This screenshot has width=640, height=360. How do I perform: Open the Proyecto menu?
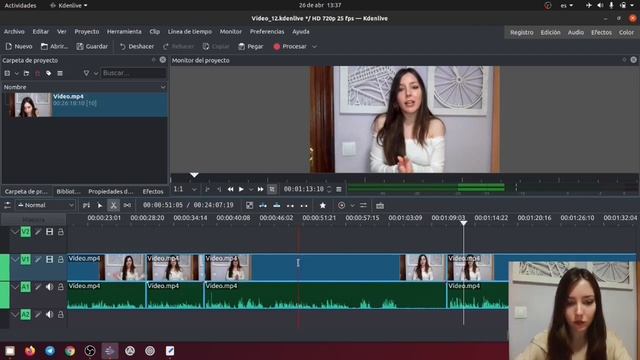87,31
